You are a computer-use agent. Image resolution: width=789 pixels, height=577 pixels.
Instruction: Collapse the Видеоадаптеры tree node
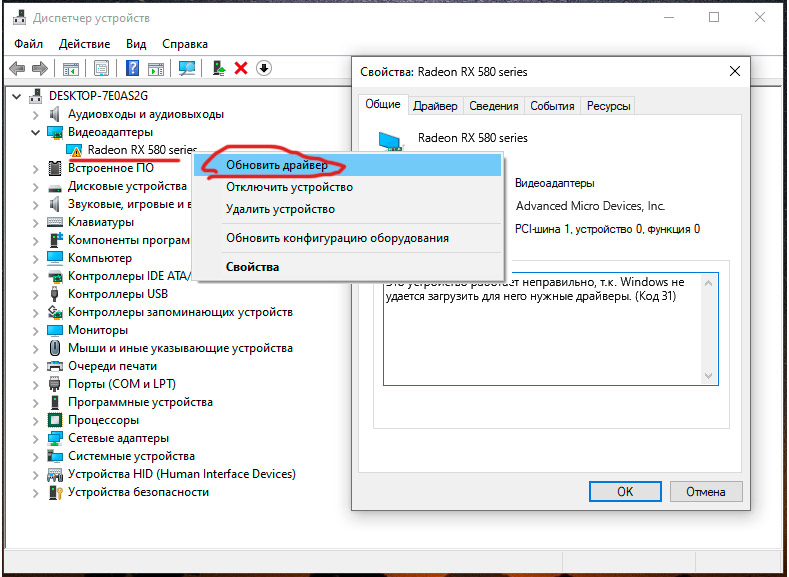coord(36,132)
